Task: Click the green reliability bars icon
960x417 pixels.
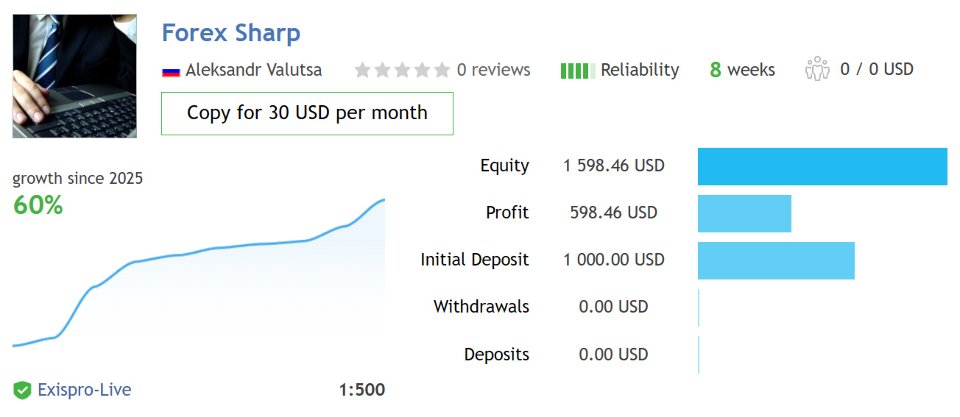Action: [576, 70]
